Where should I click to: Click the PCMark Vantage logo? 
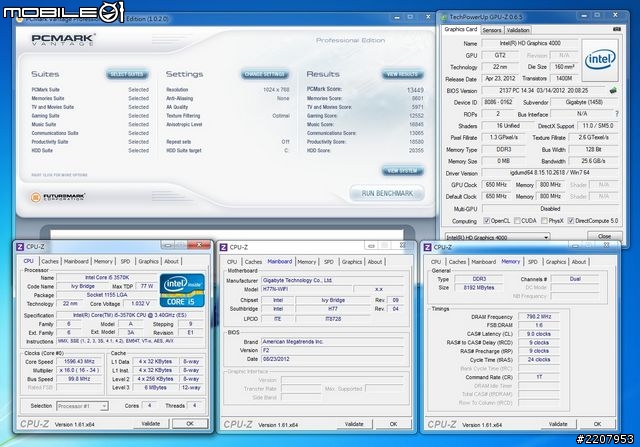[63, 40]
